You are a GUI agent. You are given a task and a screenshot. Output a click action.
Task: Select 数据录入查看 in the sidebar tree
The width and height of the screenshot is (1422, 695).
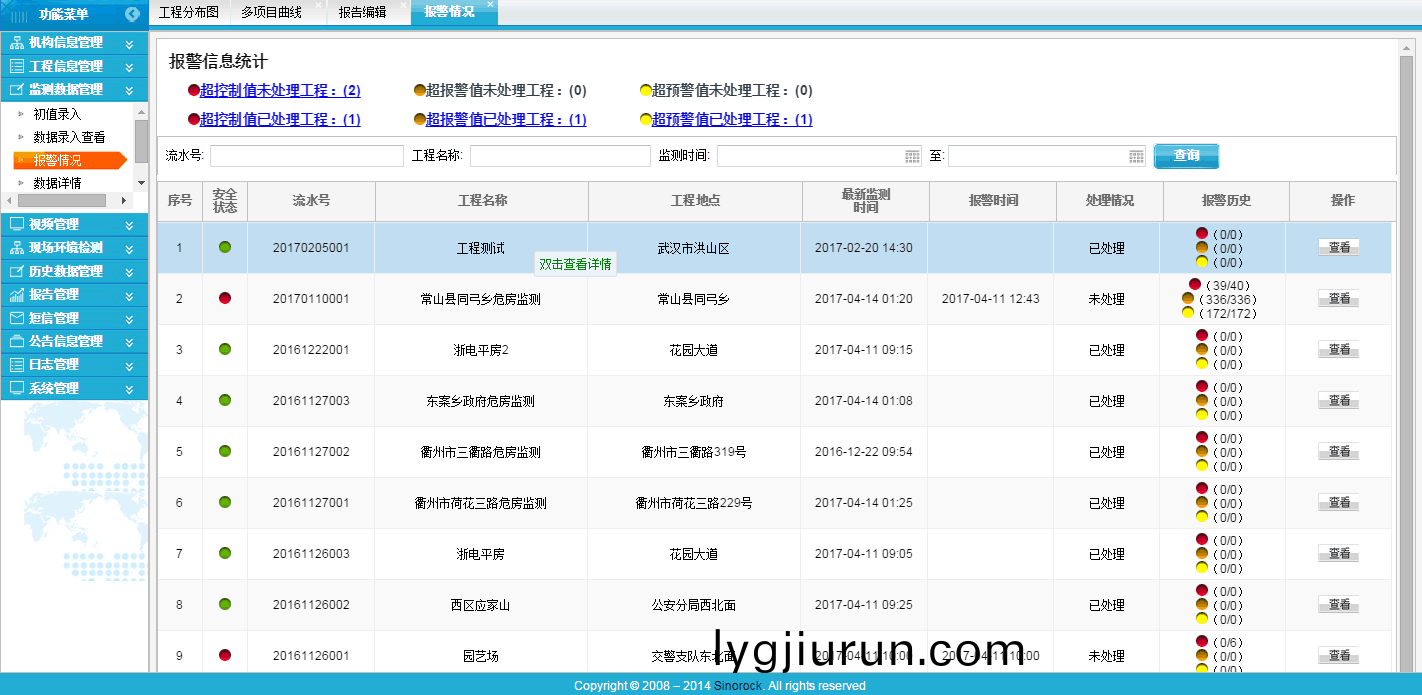69,137
